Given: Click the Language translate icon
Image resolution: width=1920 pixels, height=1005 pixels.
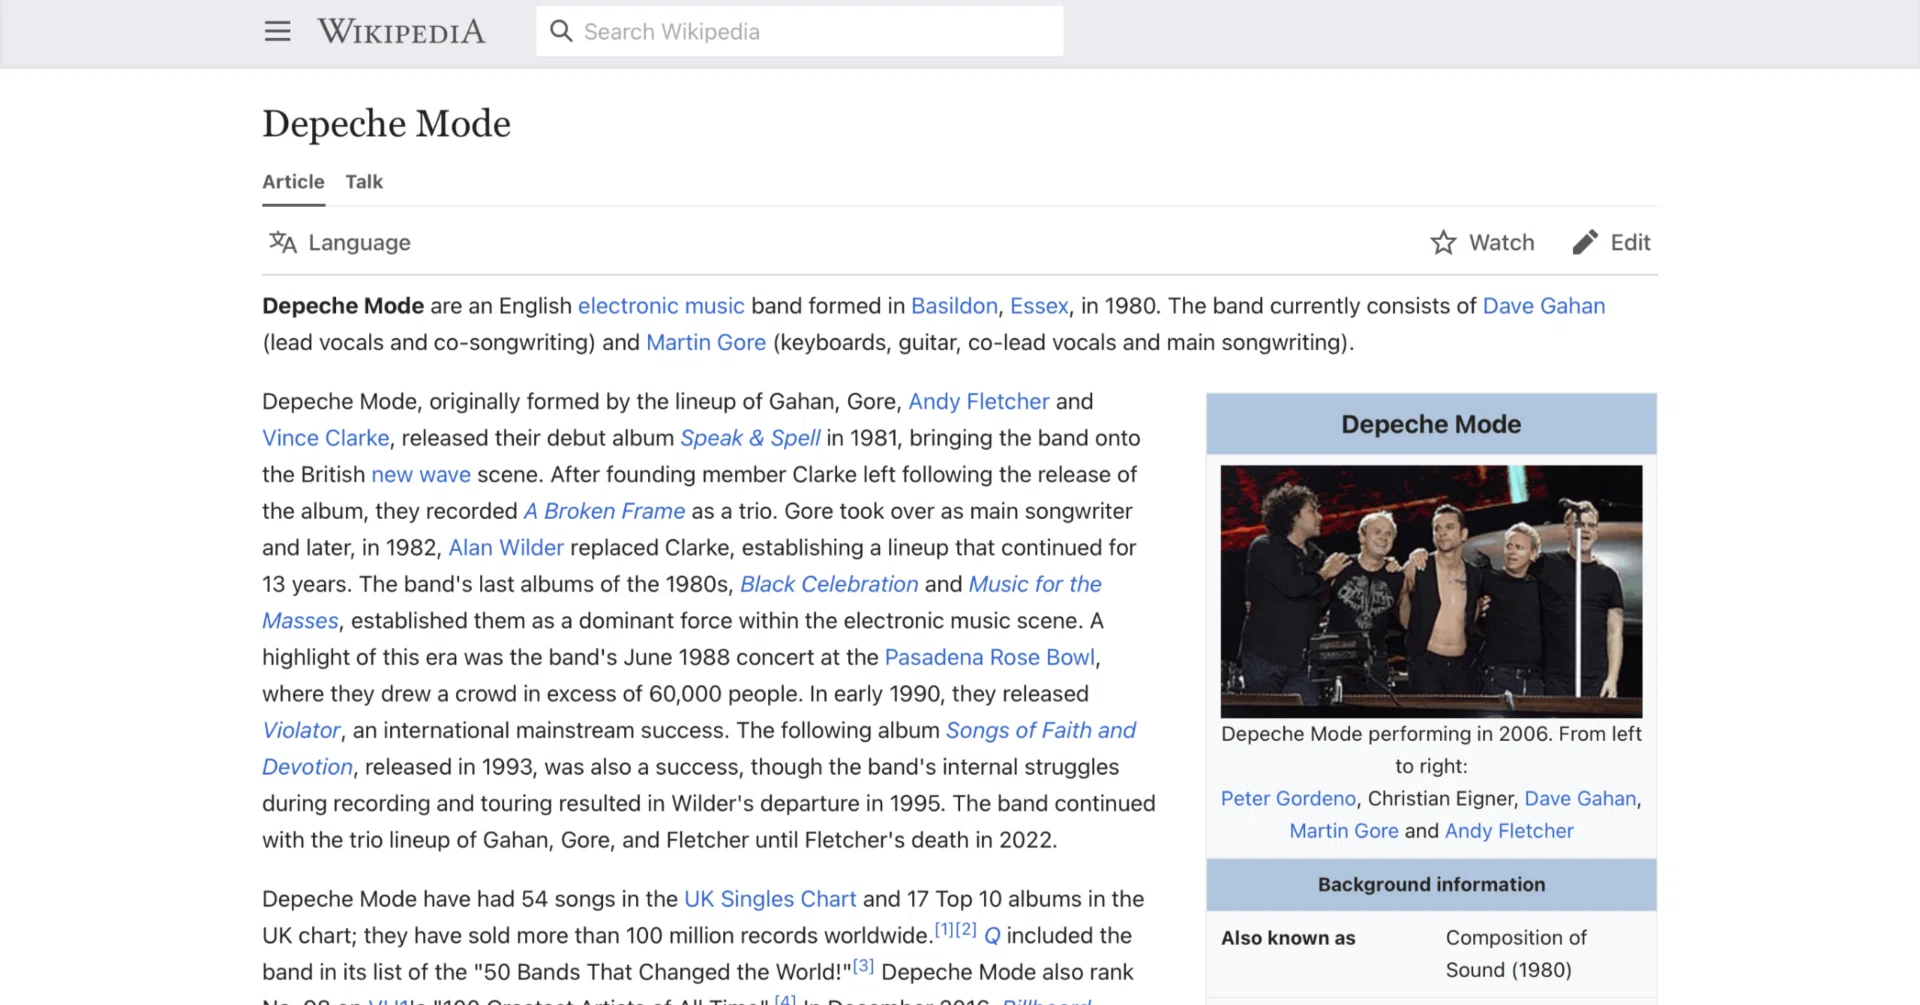Looking at the screenshot, I should click(283, 243).
